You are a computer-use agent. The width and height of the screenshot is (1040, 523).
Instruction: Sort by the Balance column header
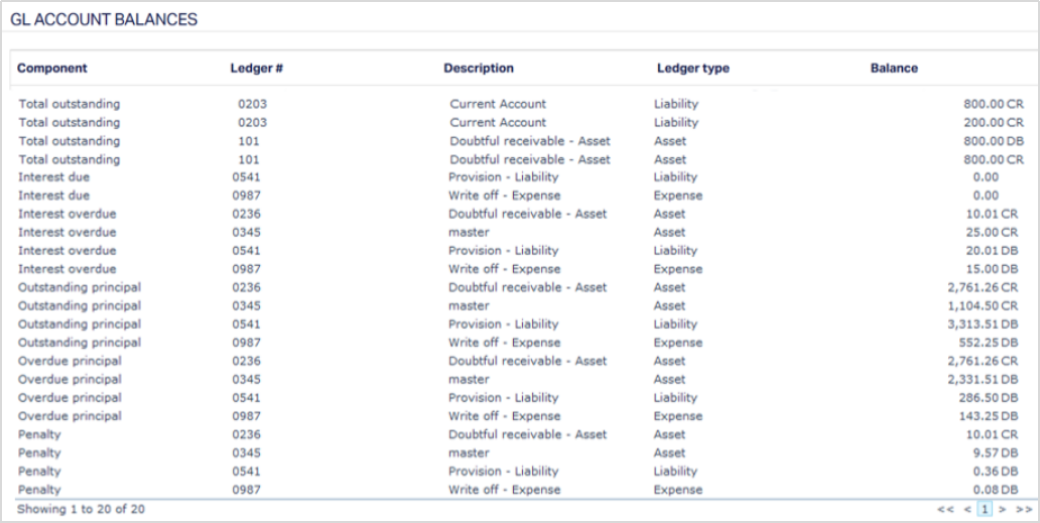[x=894, y=69]
